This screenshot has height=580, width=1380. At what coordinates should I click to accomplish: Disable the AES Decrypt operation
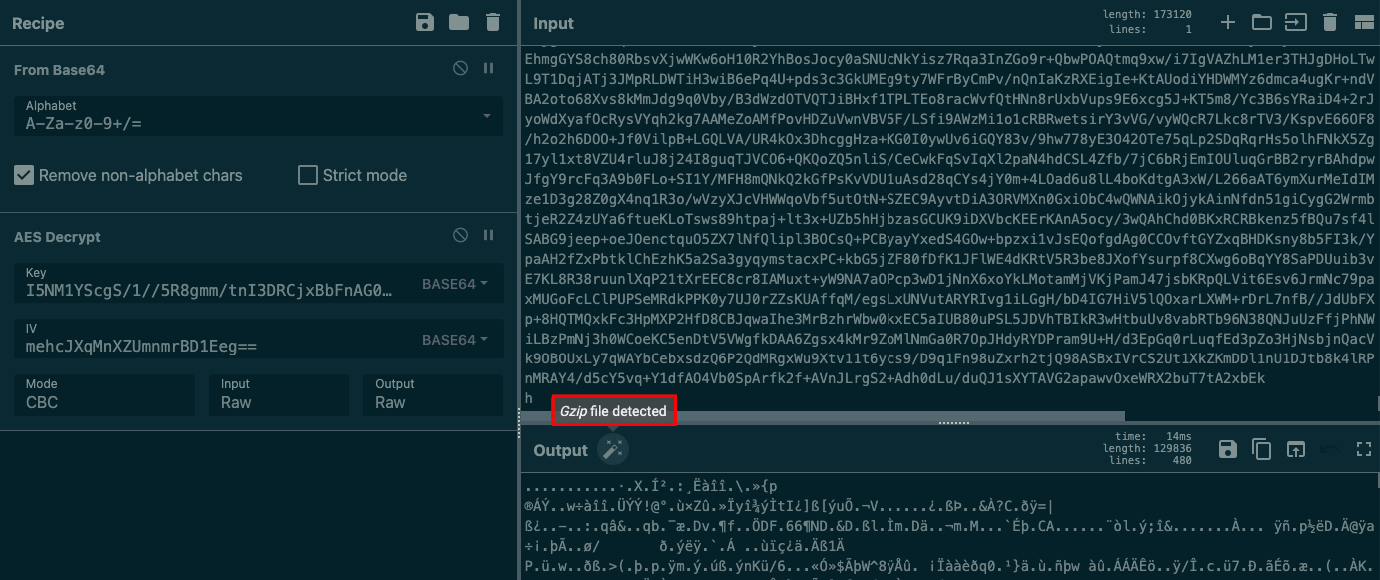[x=460, y=236]
